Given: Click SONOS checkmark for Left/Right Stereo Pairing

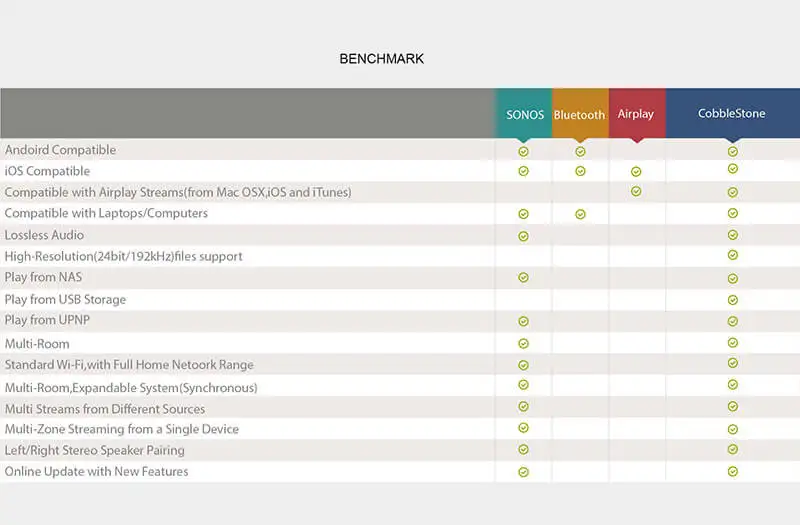Looking at the screenshot, I should point(523,449).
